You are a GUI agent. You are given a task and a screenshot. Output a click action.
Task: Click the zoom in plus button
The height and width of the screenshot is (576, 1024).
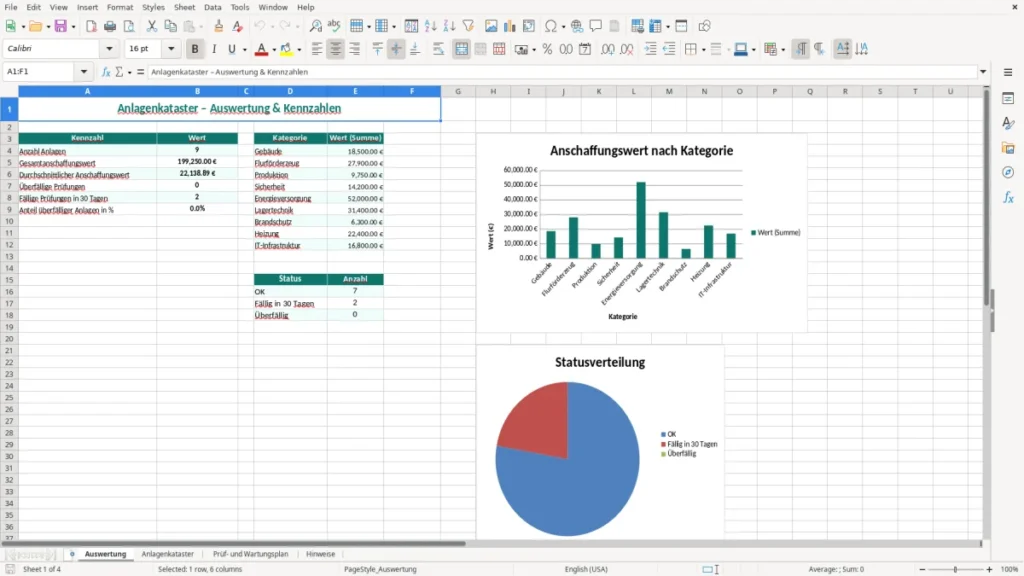(x=989, y=569)
